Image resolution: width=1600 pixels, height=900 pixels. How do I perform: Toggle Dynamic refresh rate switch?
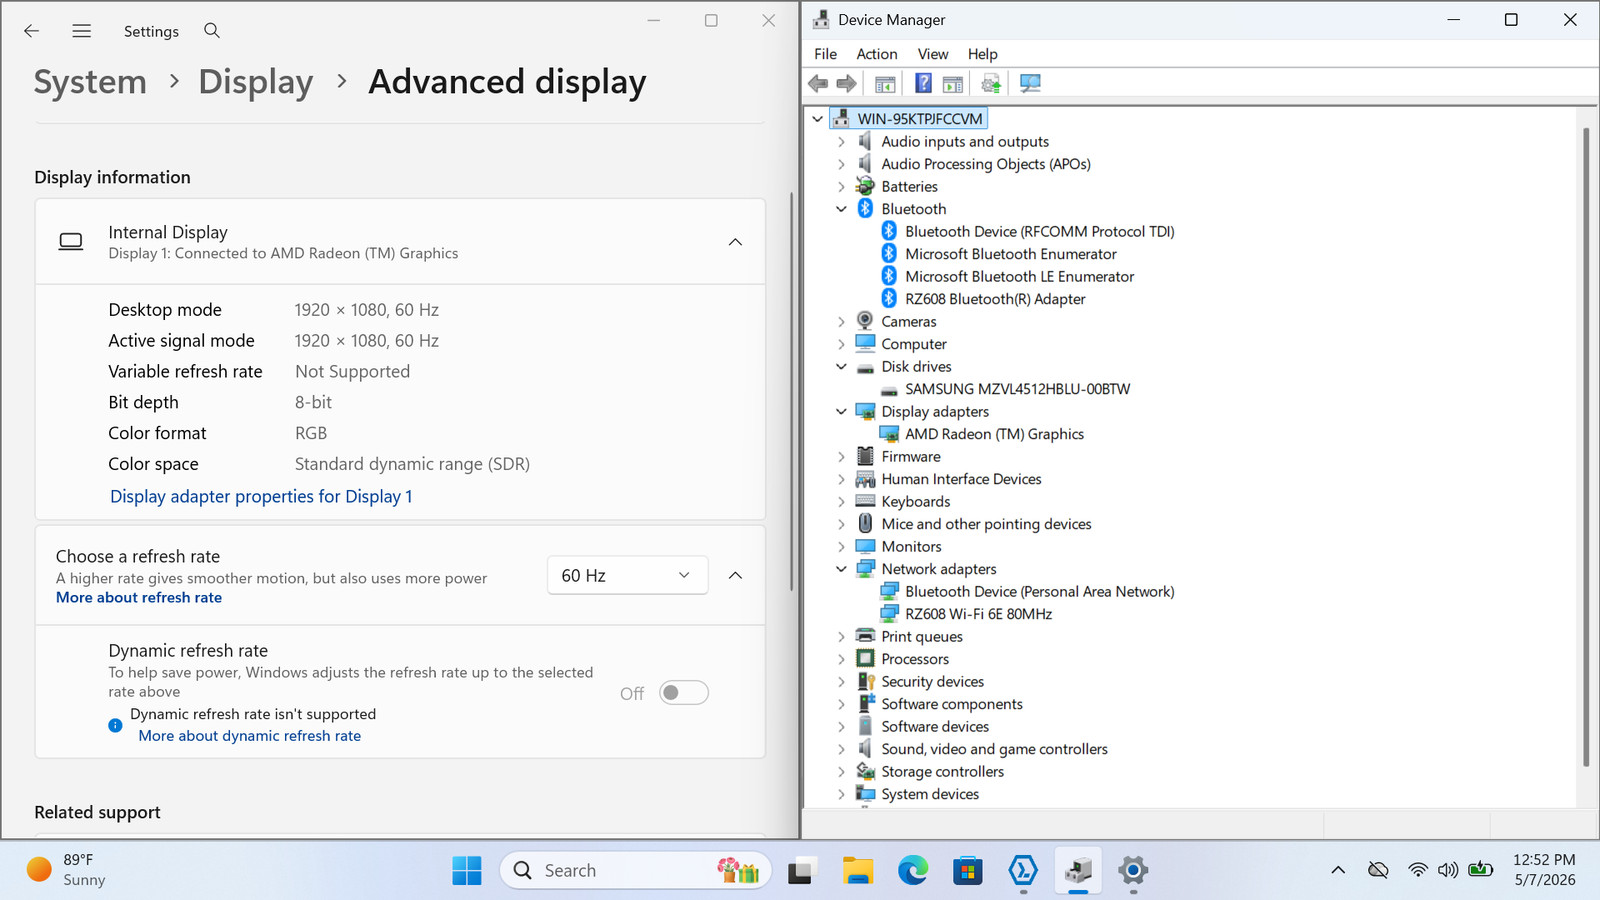tap(684, 693)
